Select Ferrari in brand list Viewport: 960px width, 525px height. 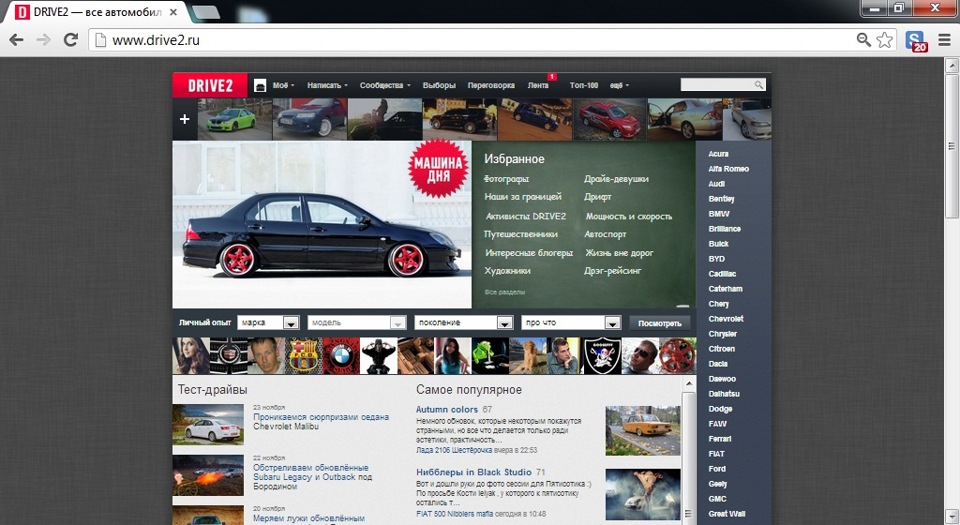point(719,439)
